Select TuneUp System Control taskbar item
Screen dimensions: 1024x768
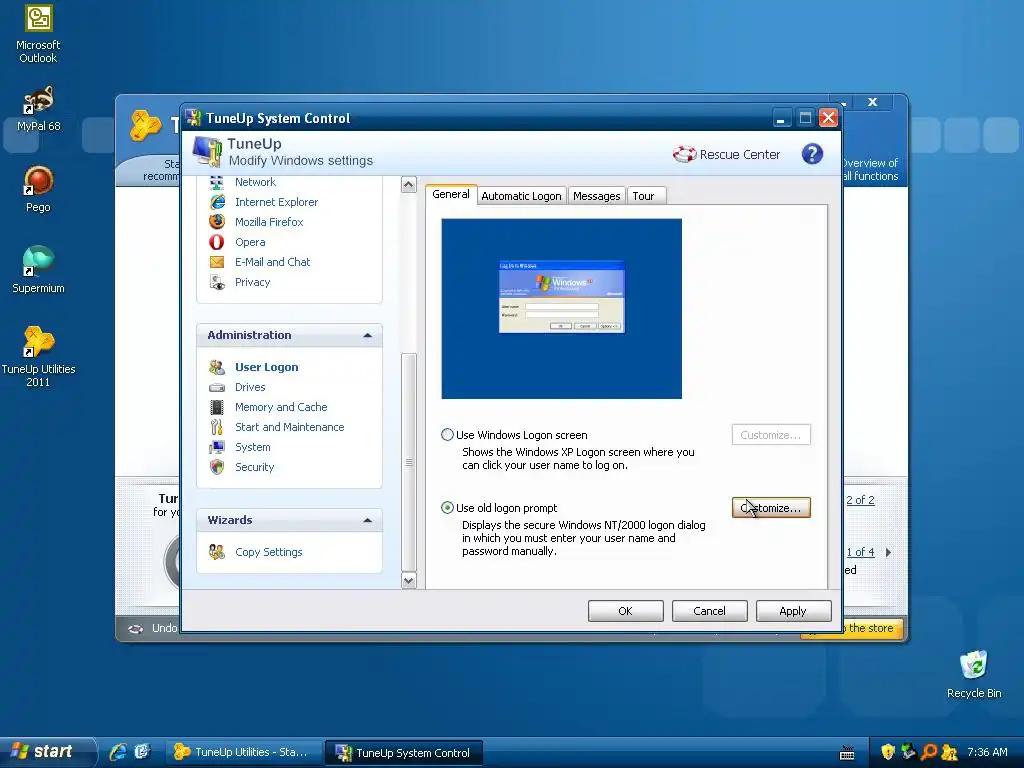pyautogui.click(x=404, y=753)
